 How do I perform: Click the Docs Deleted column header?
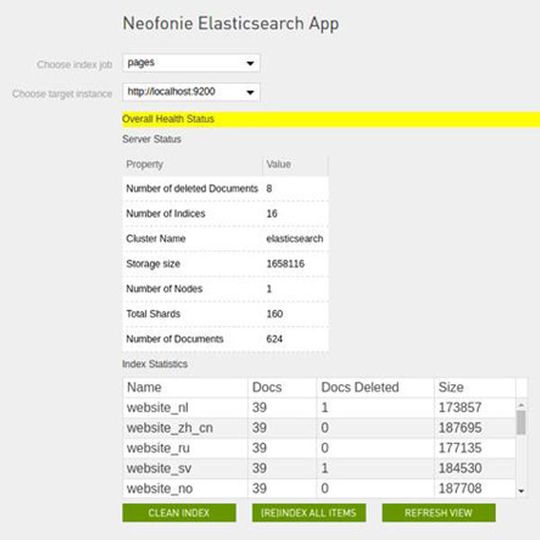[375, 387]
